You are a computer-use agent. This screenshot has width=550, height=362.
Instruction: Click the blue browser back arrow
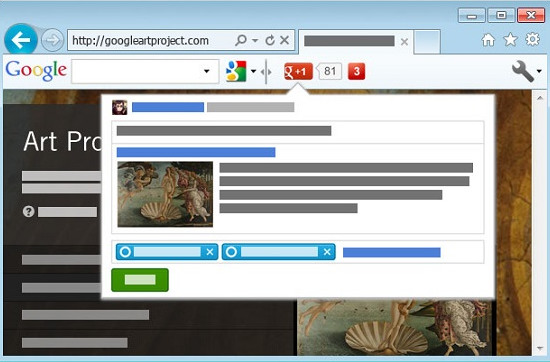[x=21, y=40]
